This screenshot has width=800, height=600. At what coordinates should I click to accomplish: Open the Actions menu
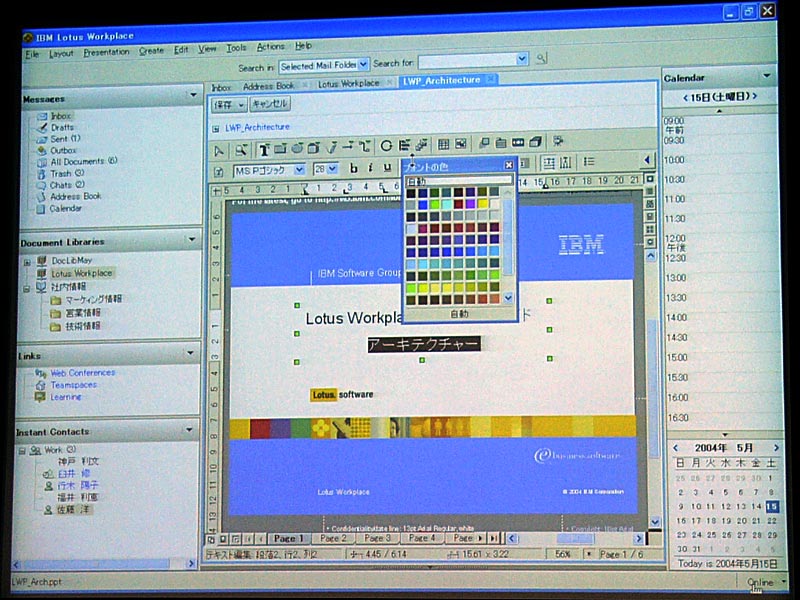coord(270,47)
